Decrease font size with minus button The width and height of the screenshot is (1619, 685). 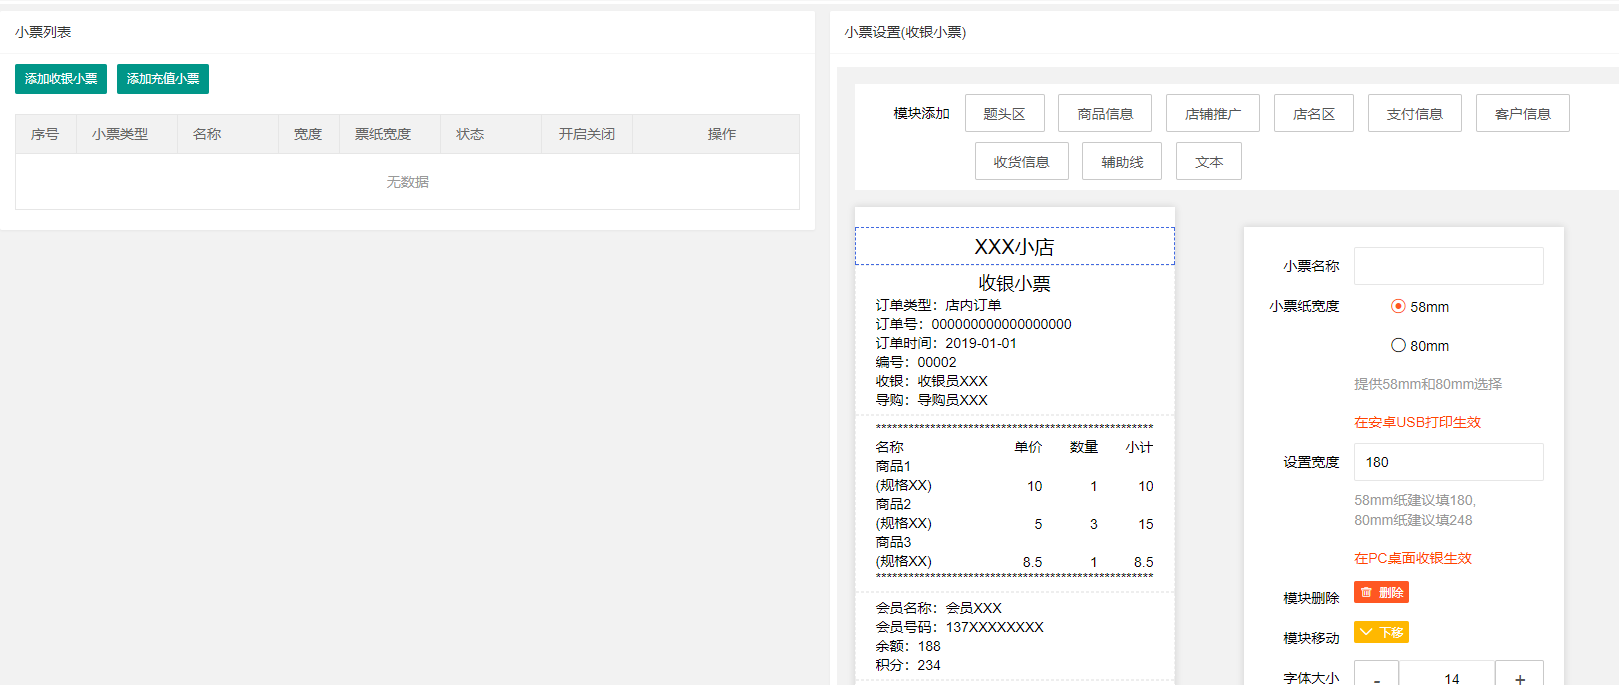coord(1376,677)
